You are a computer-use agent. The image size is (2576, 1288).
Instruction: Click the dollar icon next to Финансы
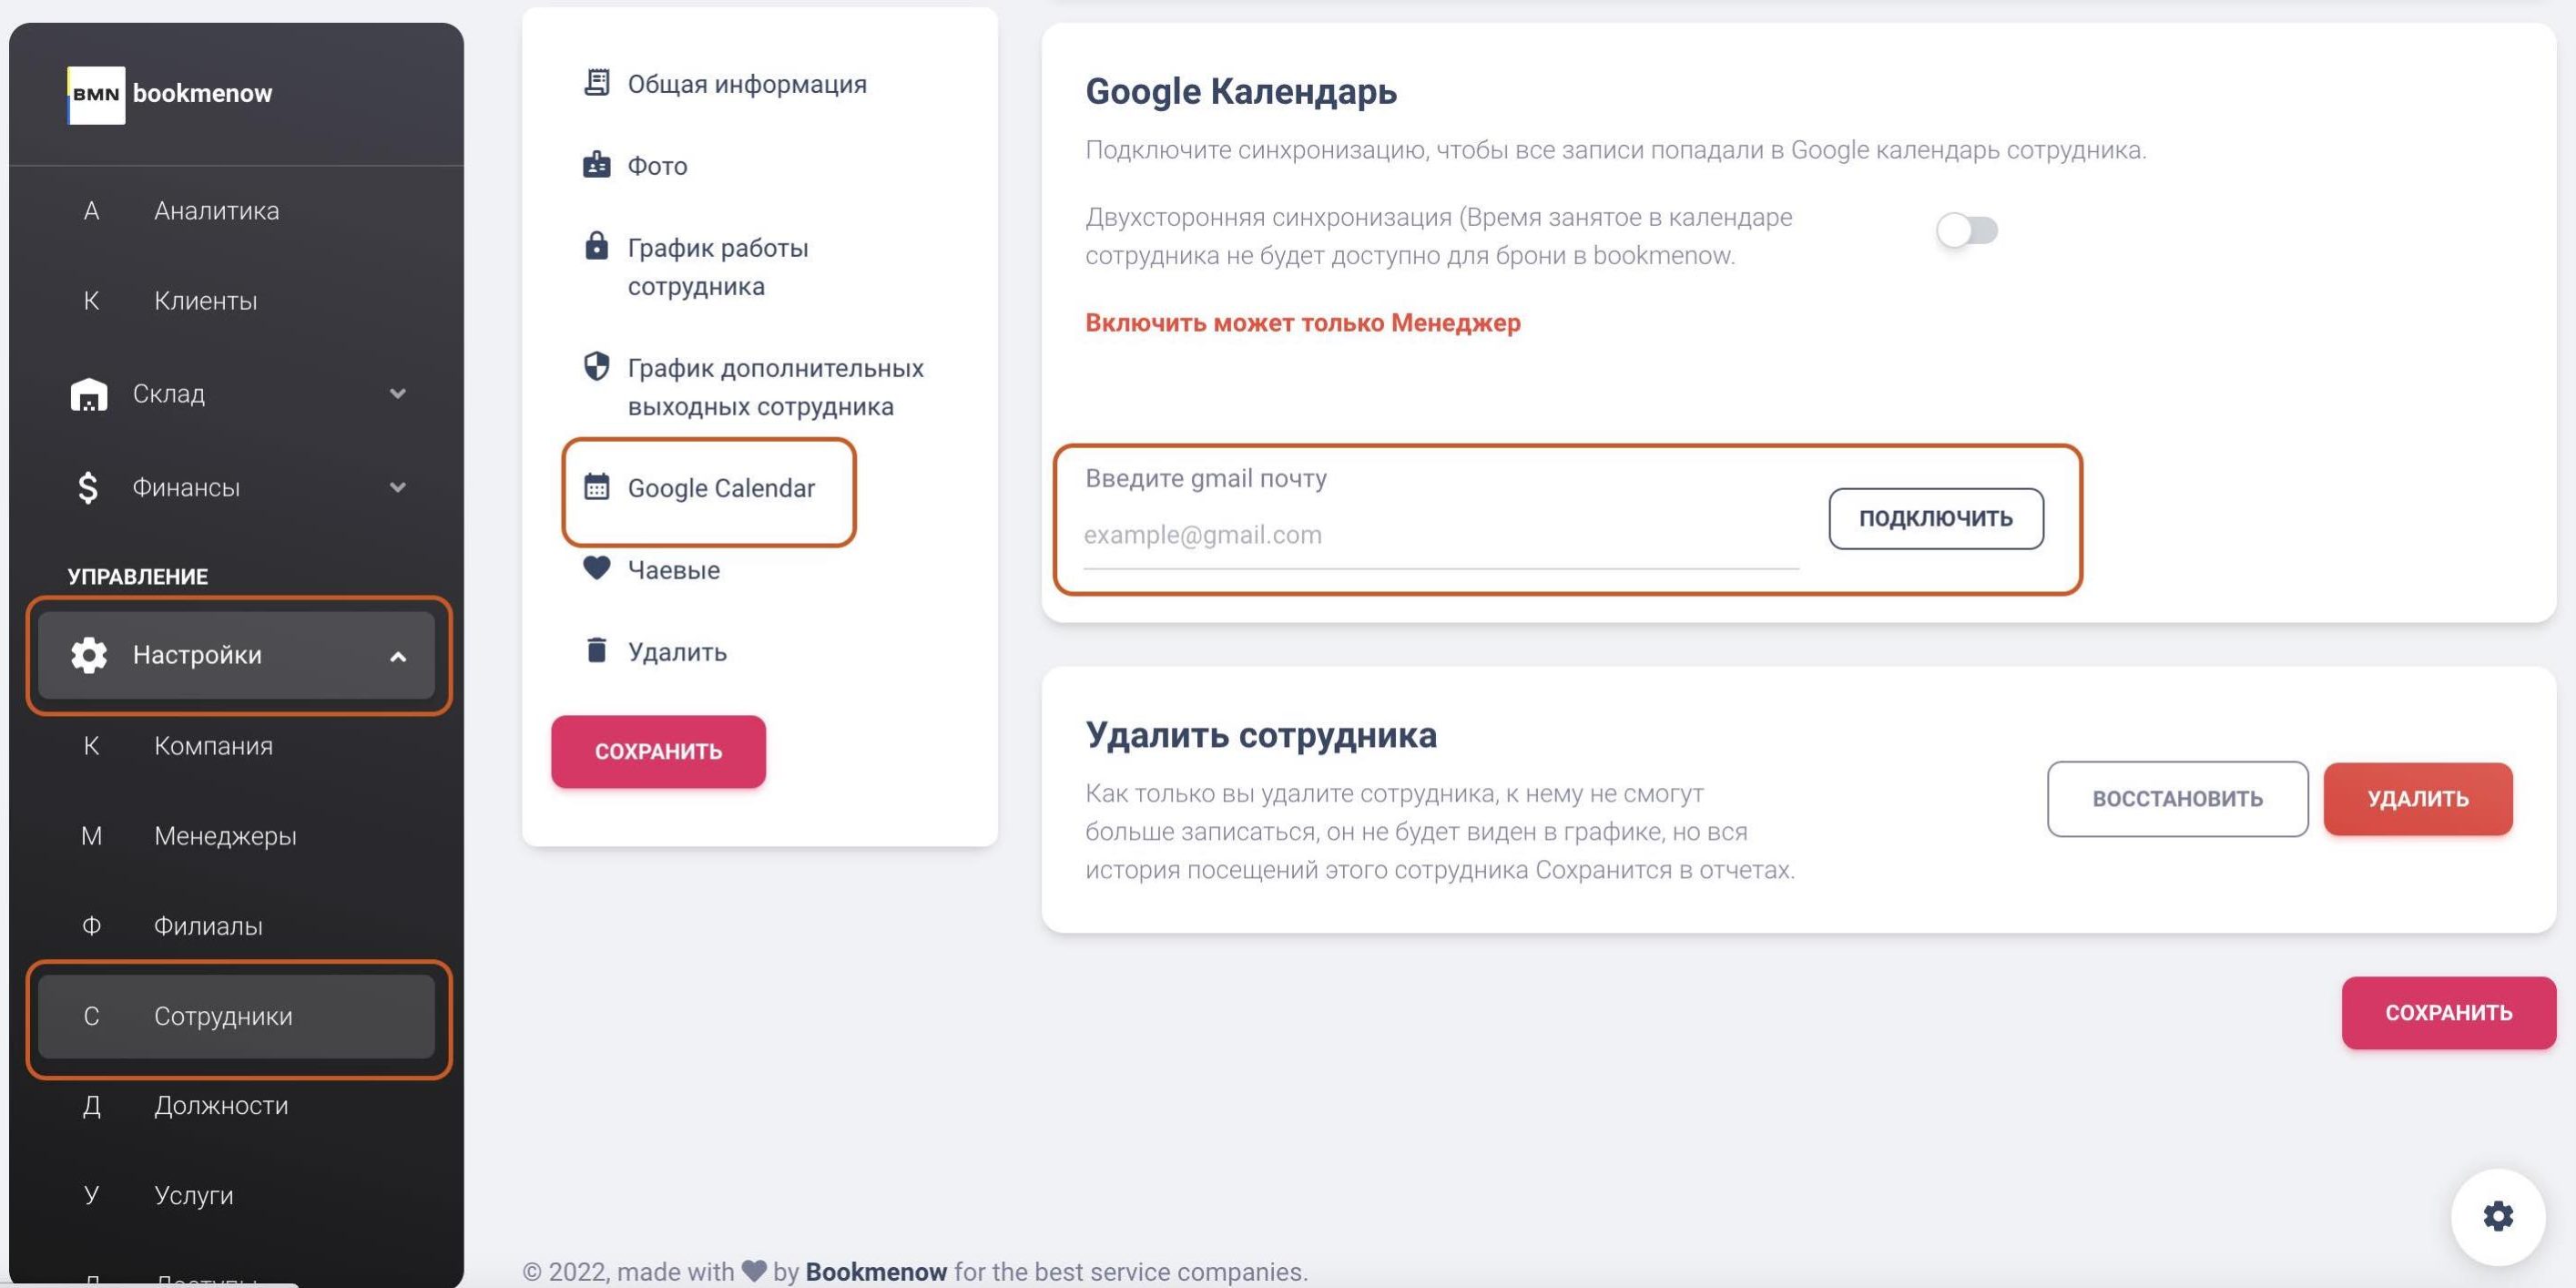click(89, 487)
